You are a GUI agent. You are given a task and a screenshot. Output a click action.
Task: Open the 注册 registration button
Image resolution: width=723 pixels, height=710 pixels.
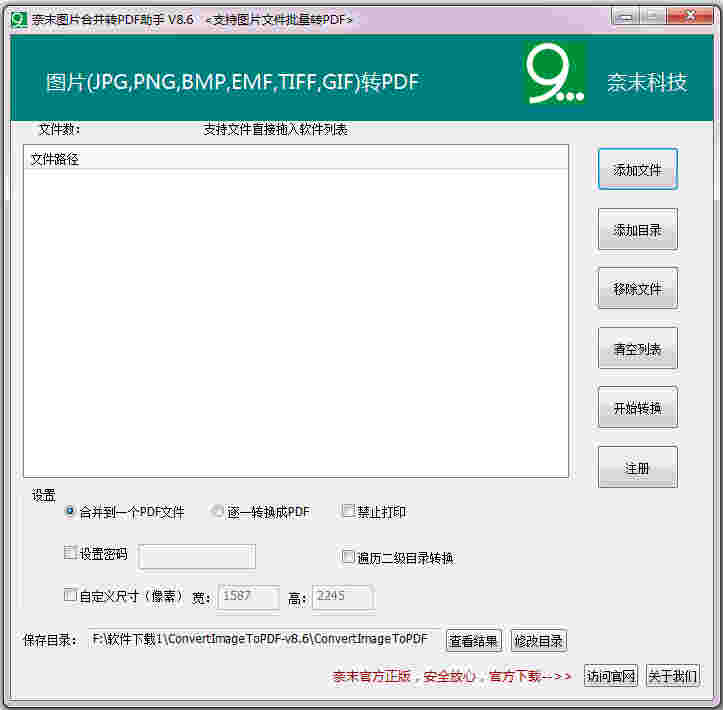[x=637, y=467]
